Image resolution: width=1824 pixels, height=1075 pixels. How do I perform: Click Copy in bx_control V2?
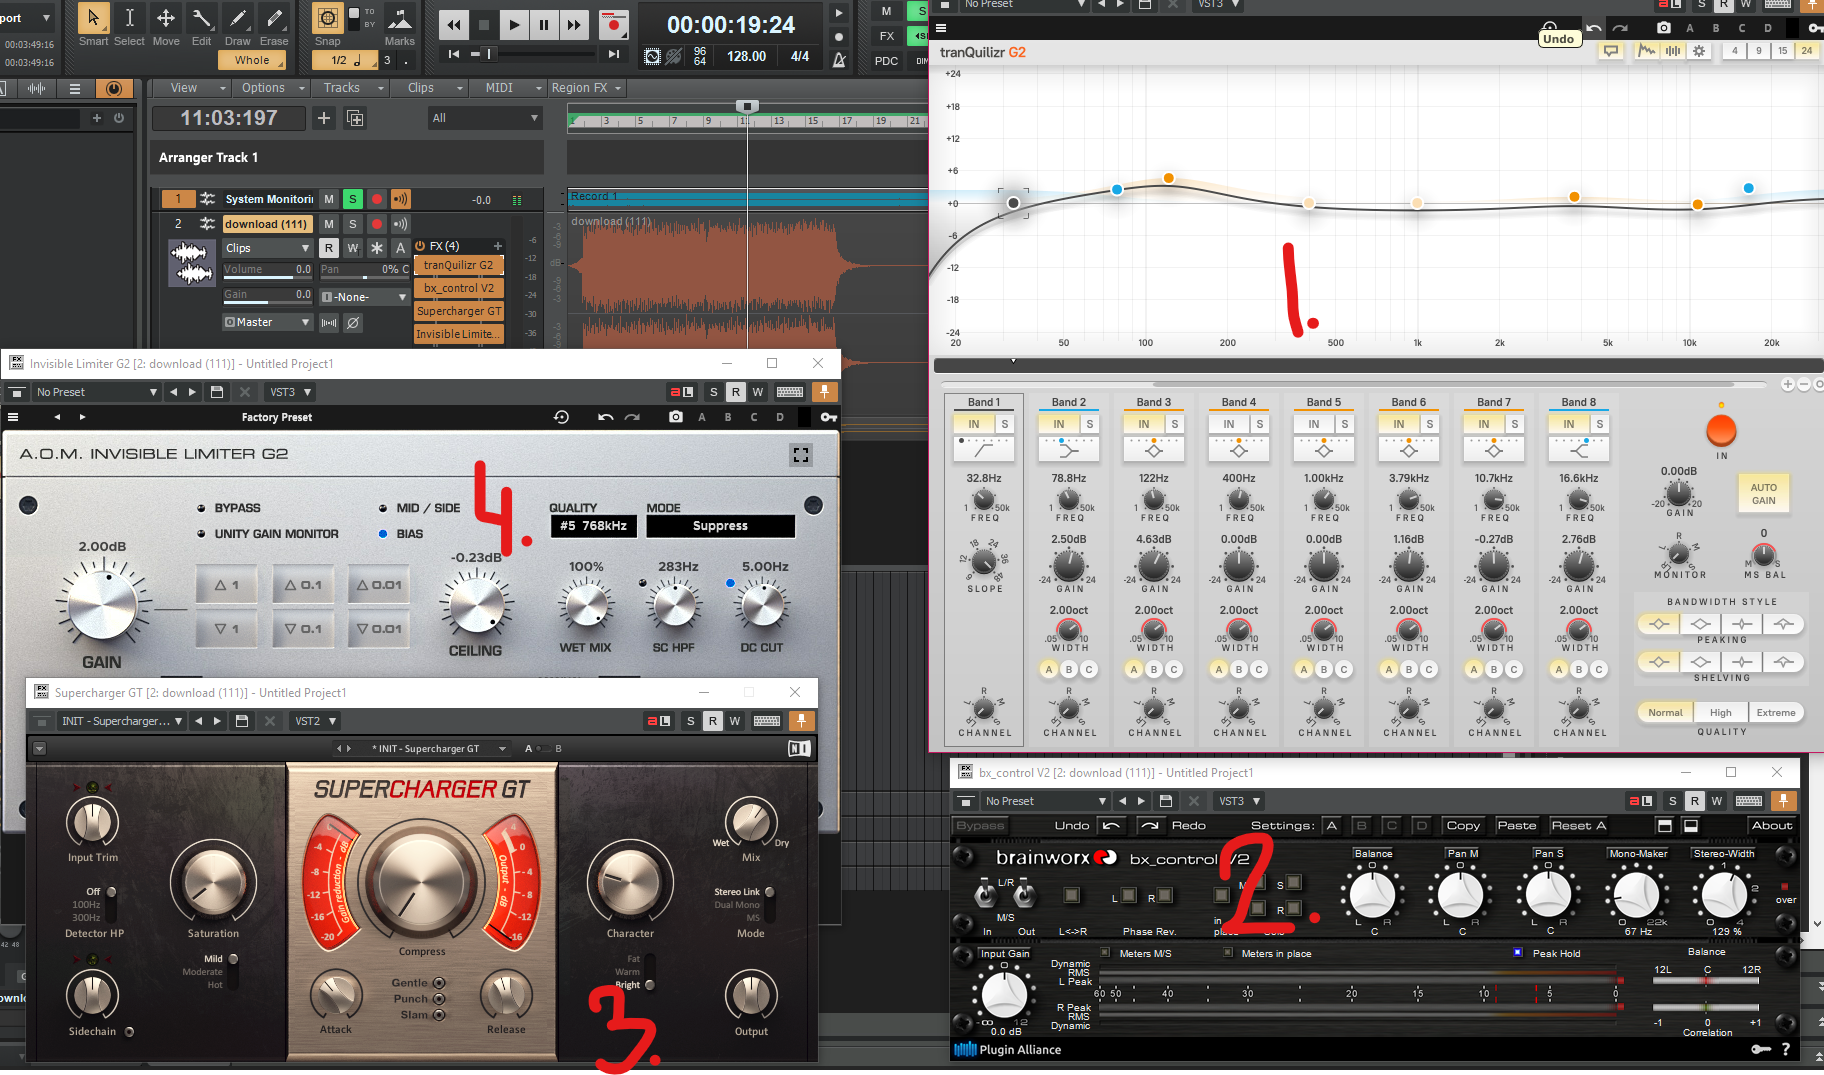point(1463,825)
